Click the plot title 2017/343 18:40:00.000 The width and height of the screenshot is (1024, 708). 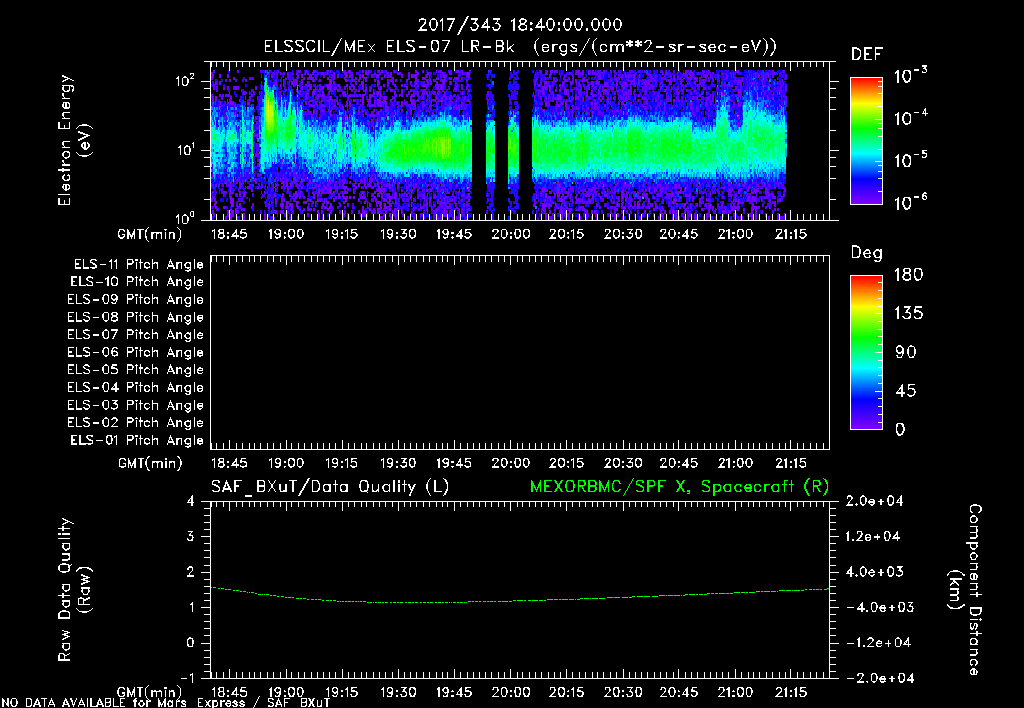pyautogui.click(x=520, y=25)
